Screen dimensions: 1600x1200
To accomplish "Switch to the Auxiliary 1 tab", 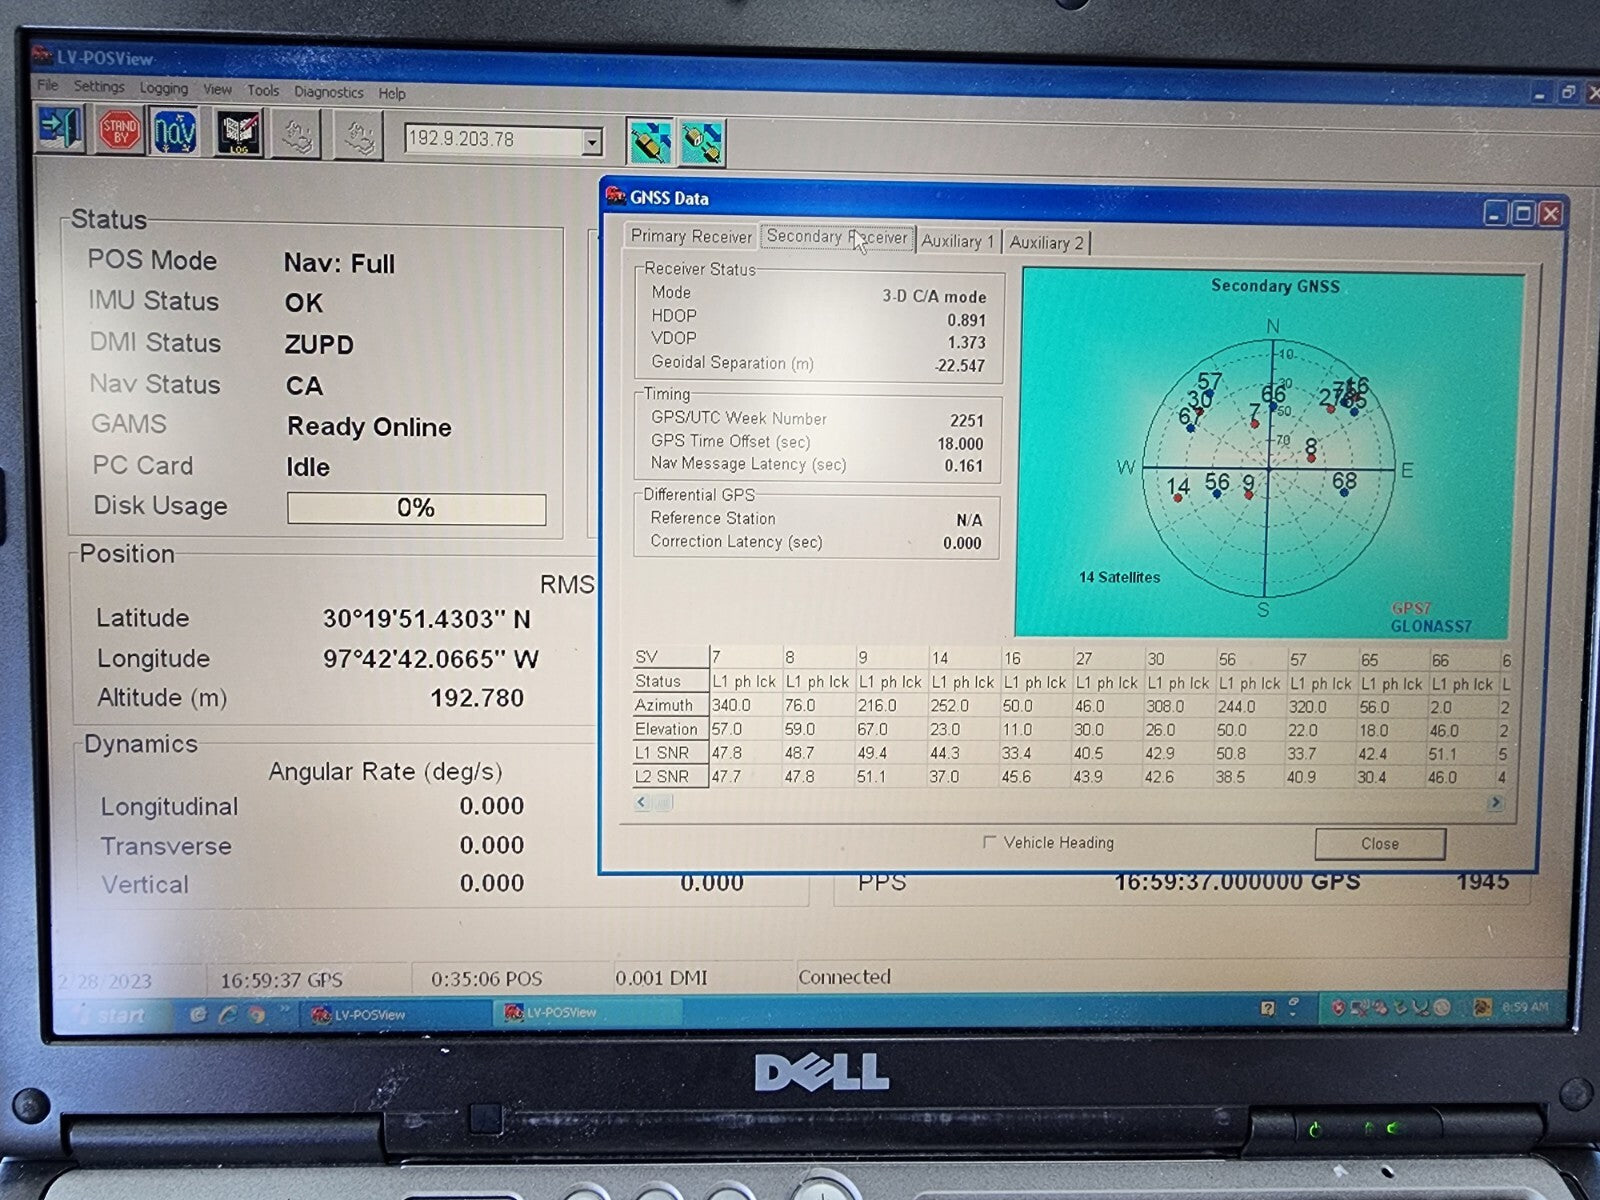I will pyautogui.click(x=958, y=241).
